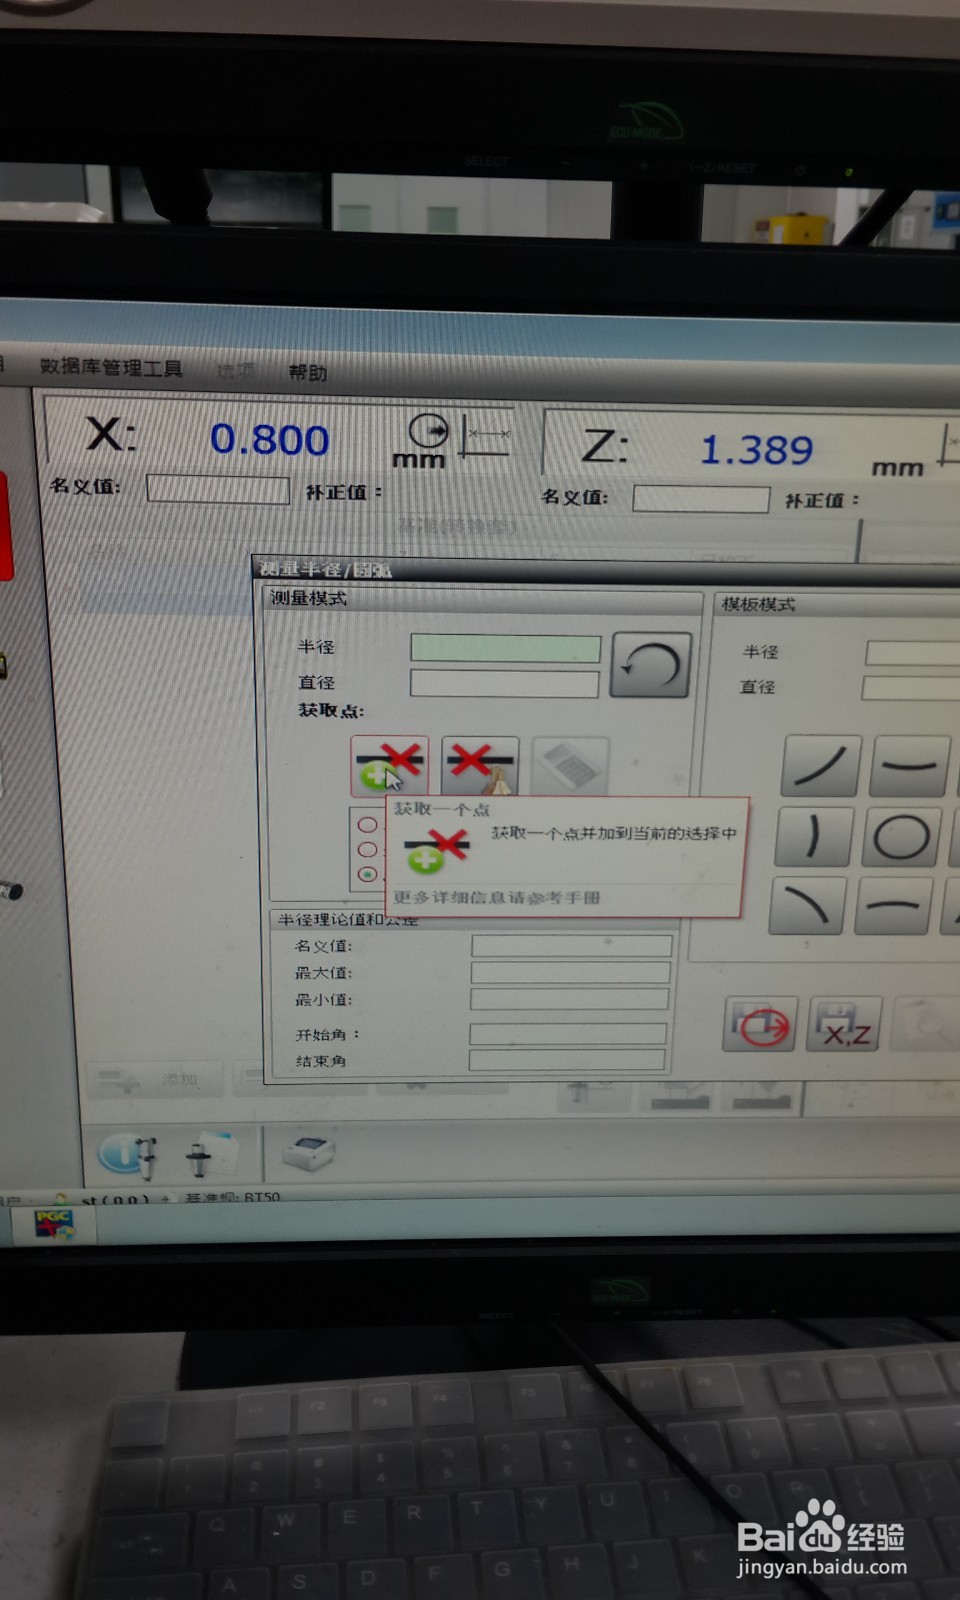The width and height of the screenshot is (960, 1600).
Task: Select the descending diagonal arc template
Action: tap(808, 904)
